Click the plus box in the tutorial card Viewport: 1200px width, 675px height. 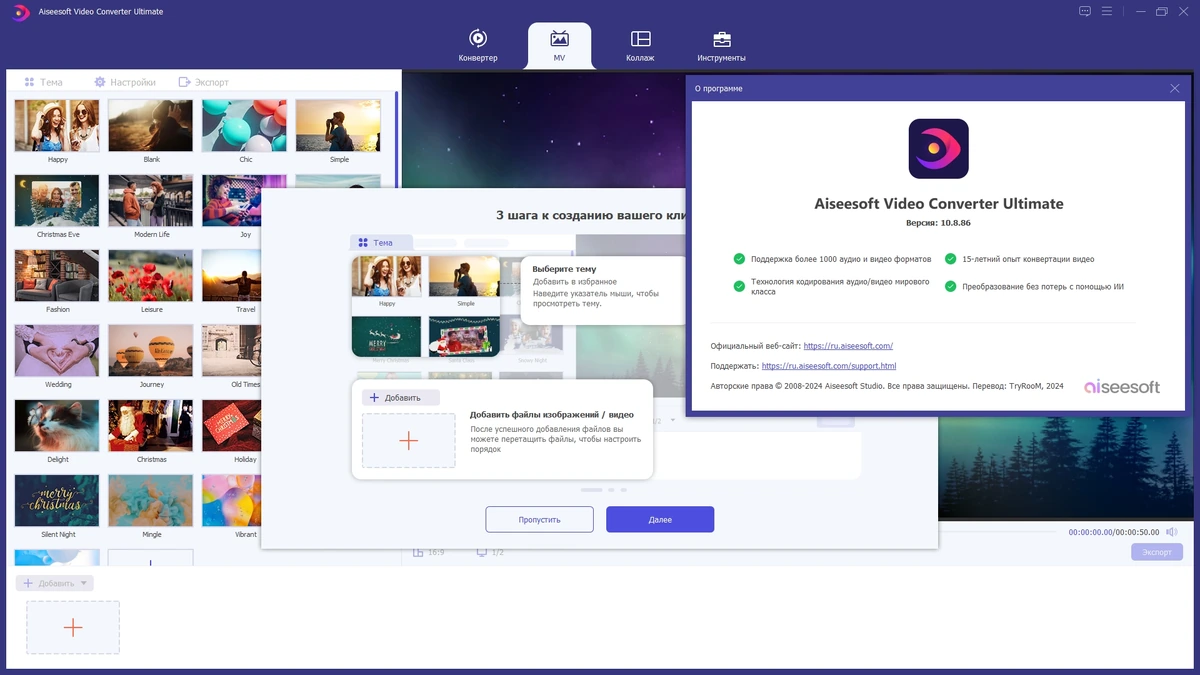point(408,441)
